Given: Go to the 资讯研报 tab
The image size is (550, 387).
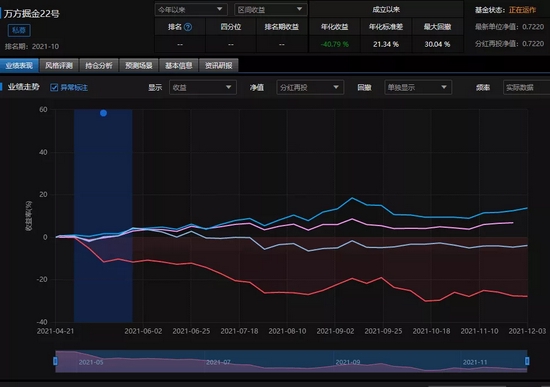Looking at the screenshot, I should 219,66.
